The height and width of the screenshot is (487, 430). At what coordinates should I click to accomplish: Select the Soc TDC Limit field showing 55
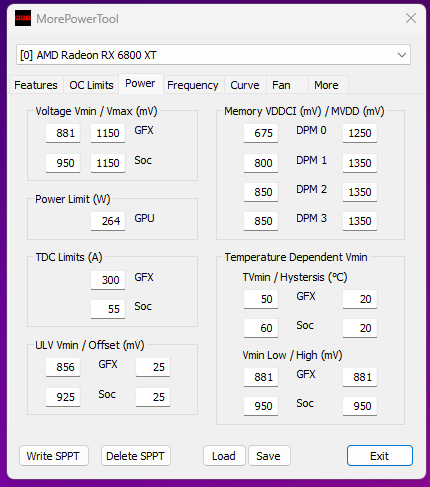coord(108,309)
